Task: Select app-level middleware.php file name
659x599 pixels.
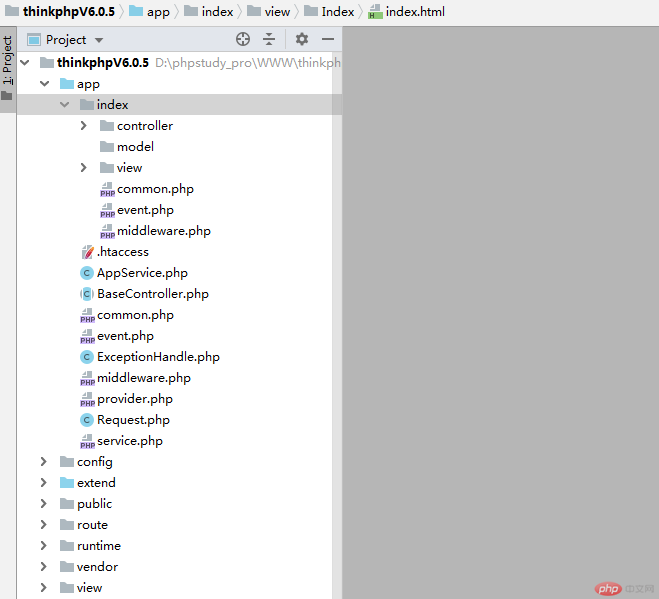Action: coord(144,378)
